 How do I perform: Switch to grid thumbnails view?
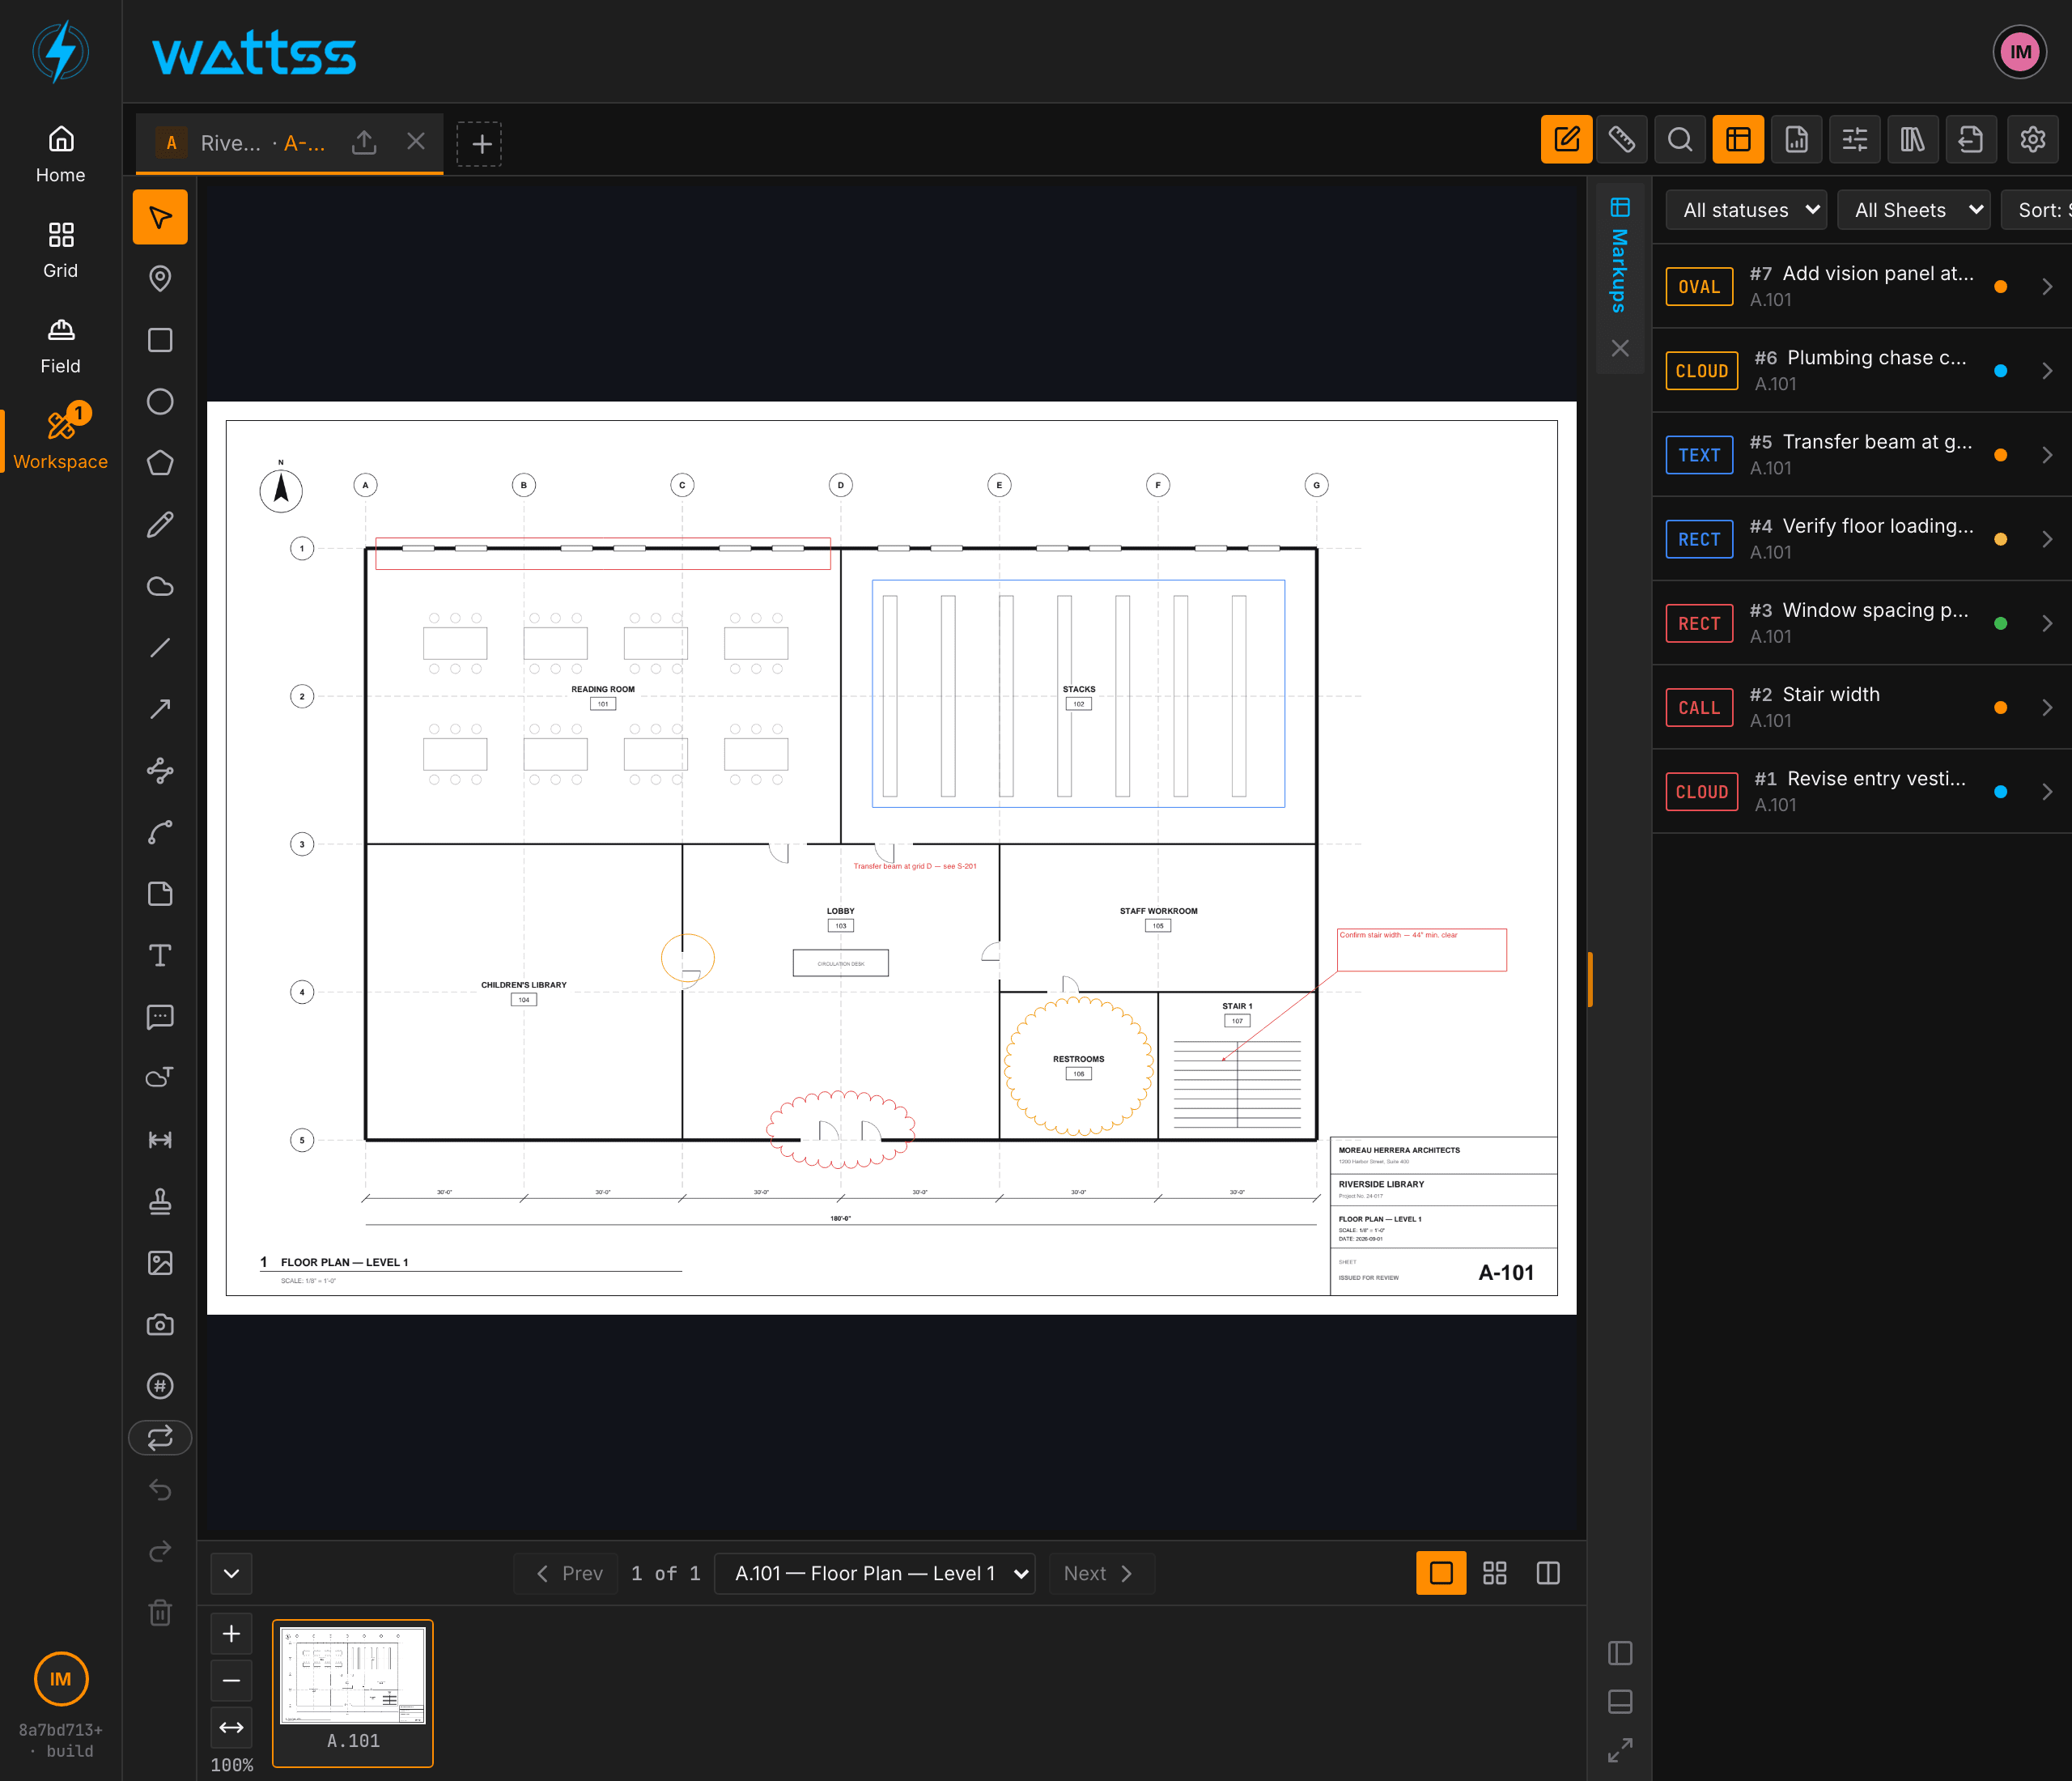1494,1573
